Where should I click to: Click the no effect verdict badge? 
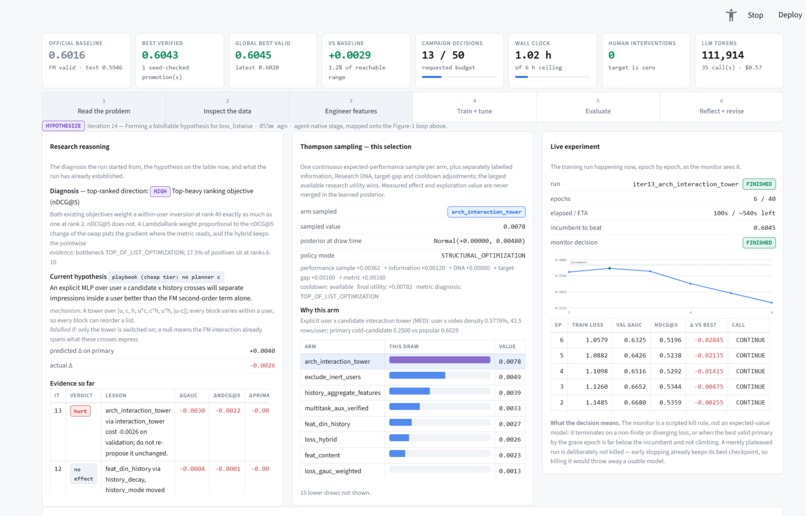83,474
